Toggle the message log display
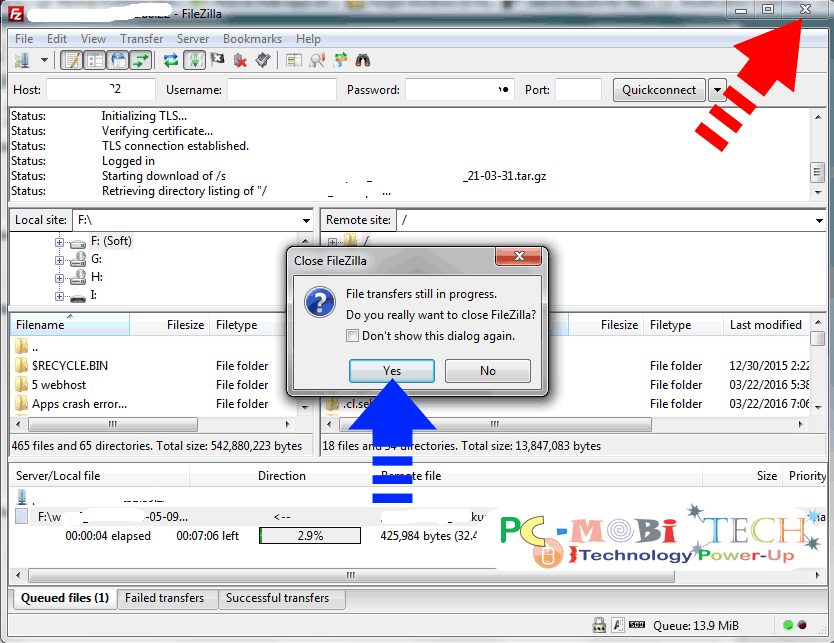Viewport: 834px width, 643px height. click(70, 60)
